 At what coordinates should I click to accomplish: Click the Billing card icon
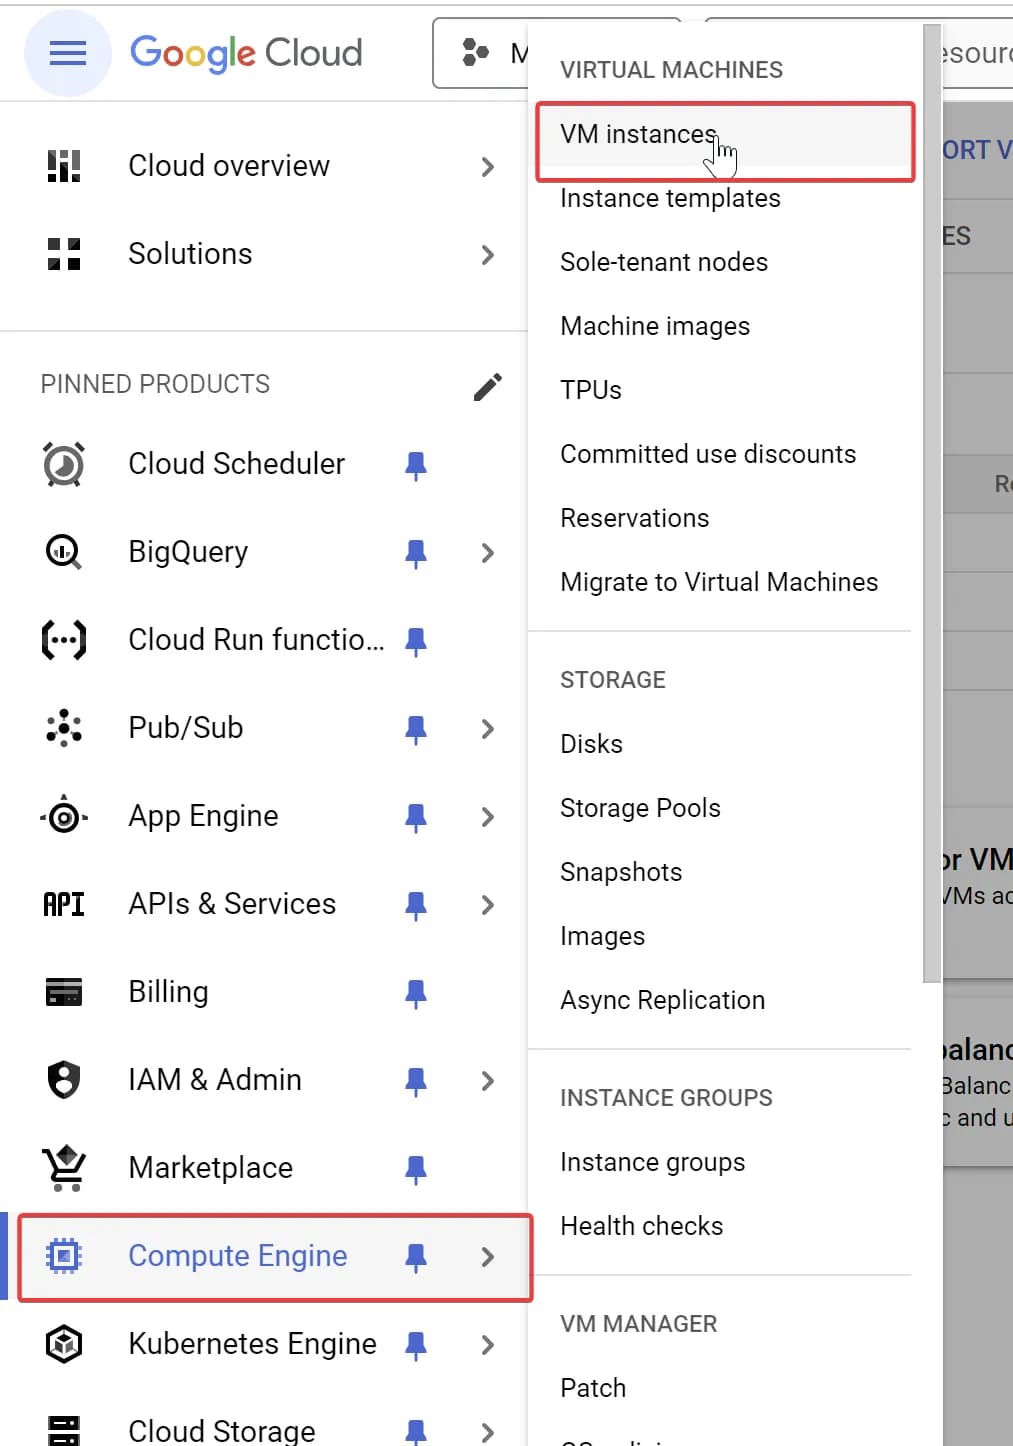pos(64,992)
